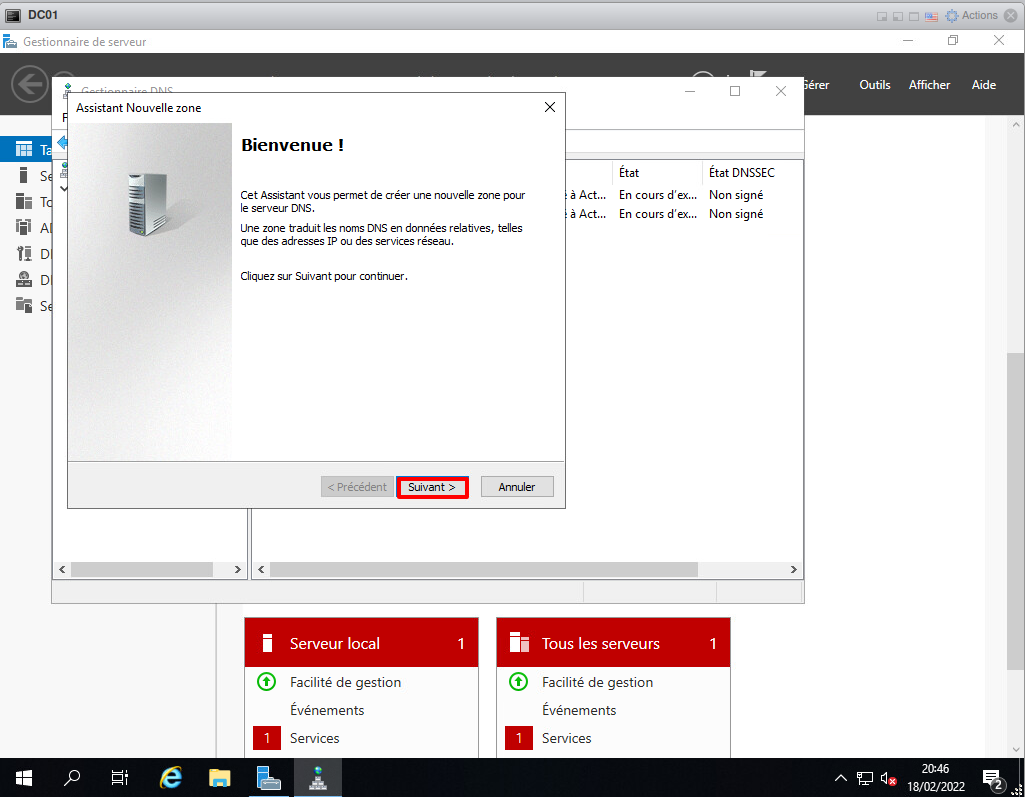Select the local server icon in the sidebar
The width and height of the screenshot is (1025, 797).
(24, 176)
